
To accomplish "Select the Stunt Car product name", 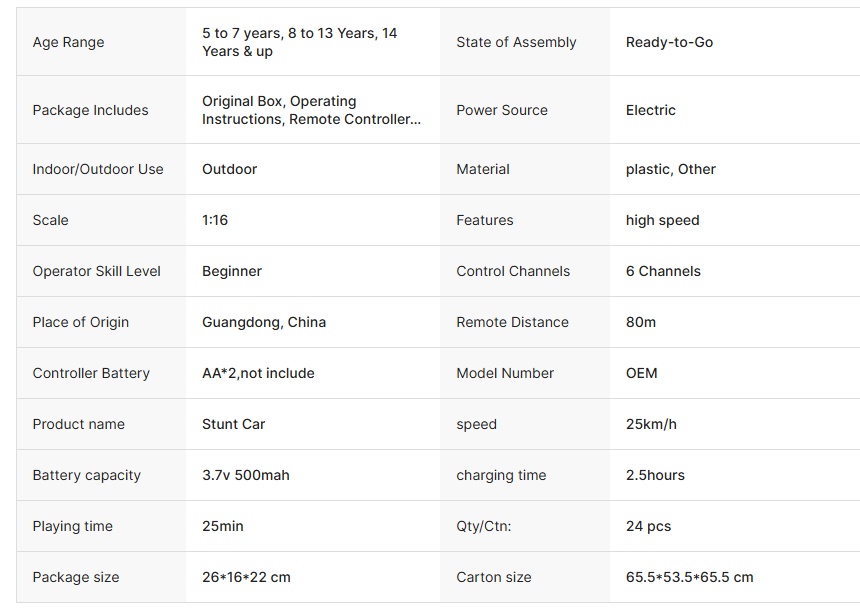I will (233, 424).
